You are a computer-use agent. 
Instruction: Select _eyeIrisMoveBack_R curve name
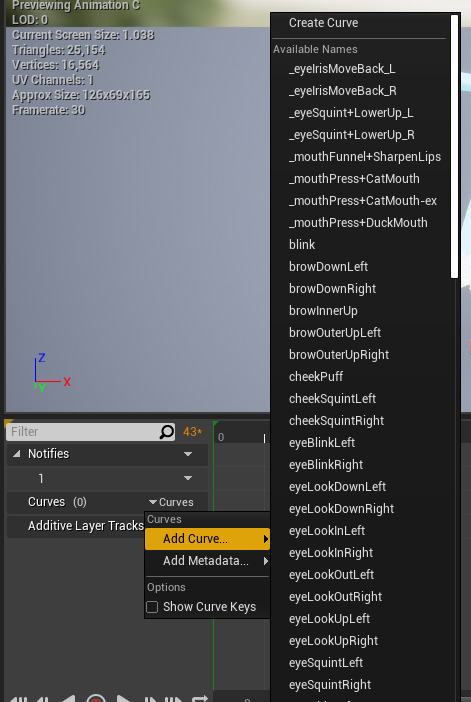click(x=343, y=91)
